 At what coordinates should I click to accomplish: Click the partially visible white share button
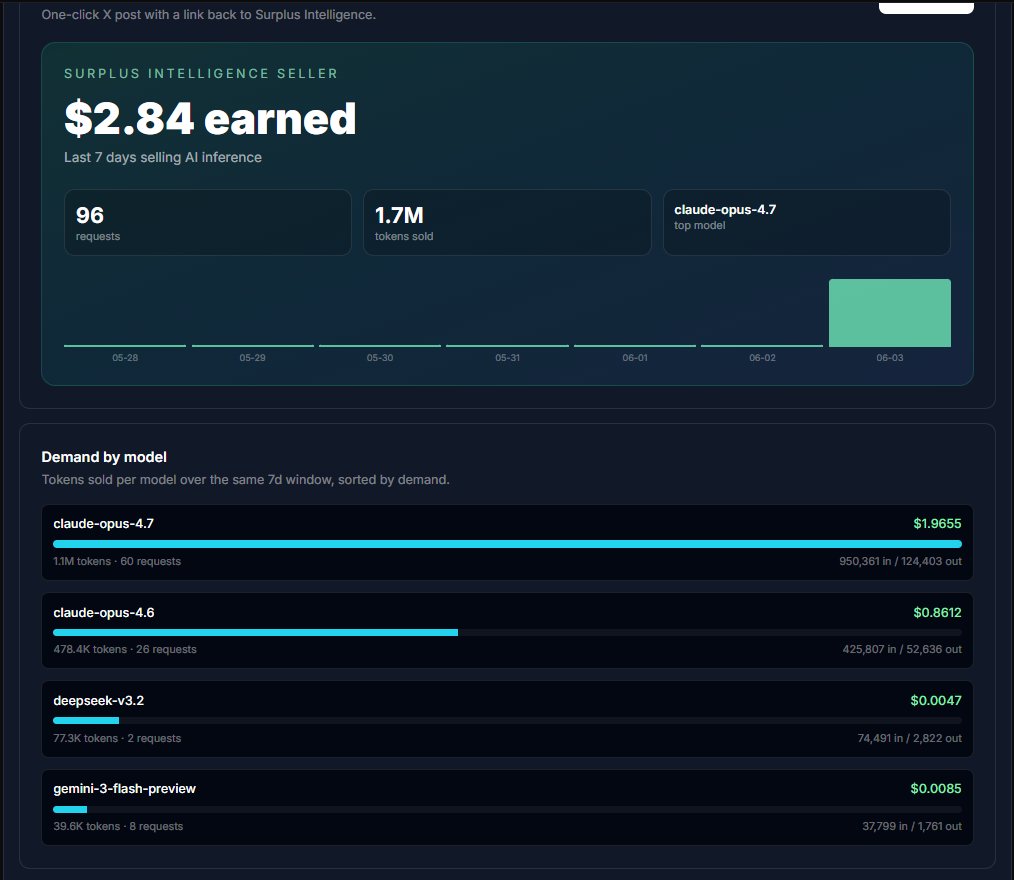coord(926,6)
